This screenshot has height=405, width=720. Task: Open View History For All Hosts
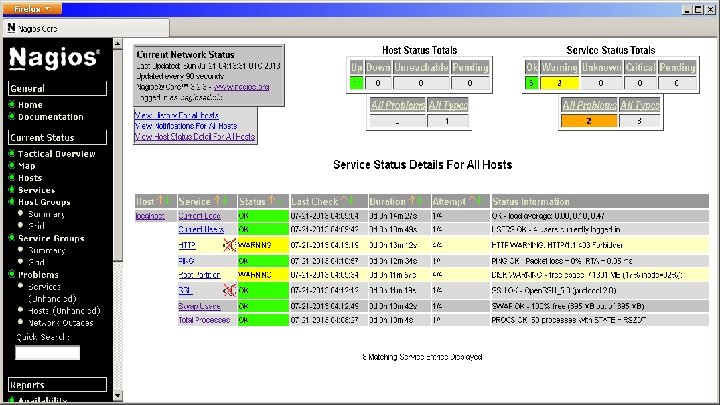click(176, 115)
